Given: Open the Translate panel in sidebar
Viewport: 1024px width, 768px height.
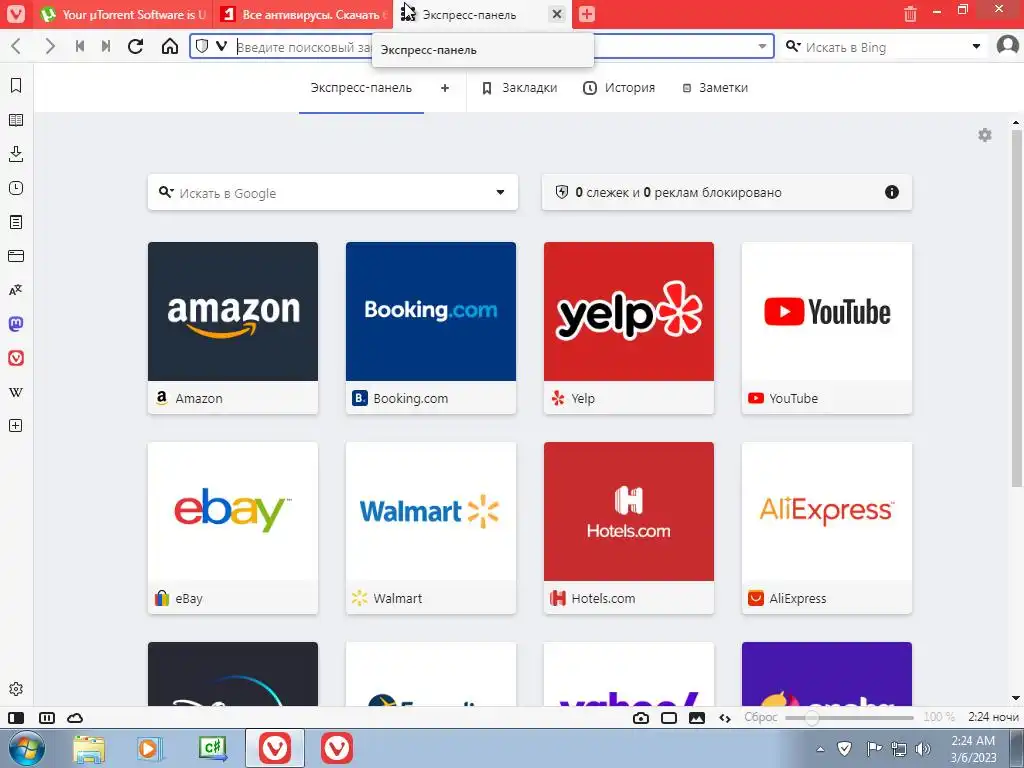Looking at the screenshot, I should 16,290.
